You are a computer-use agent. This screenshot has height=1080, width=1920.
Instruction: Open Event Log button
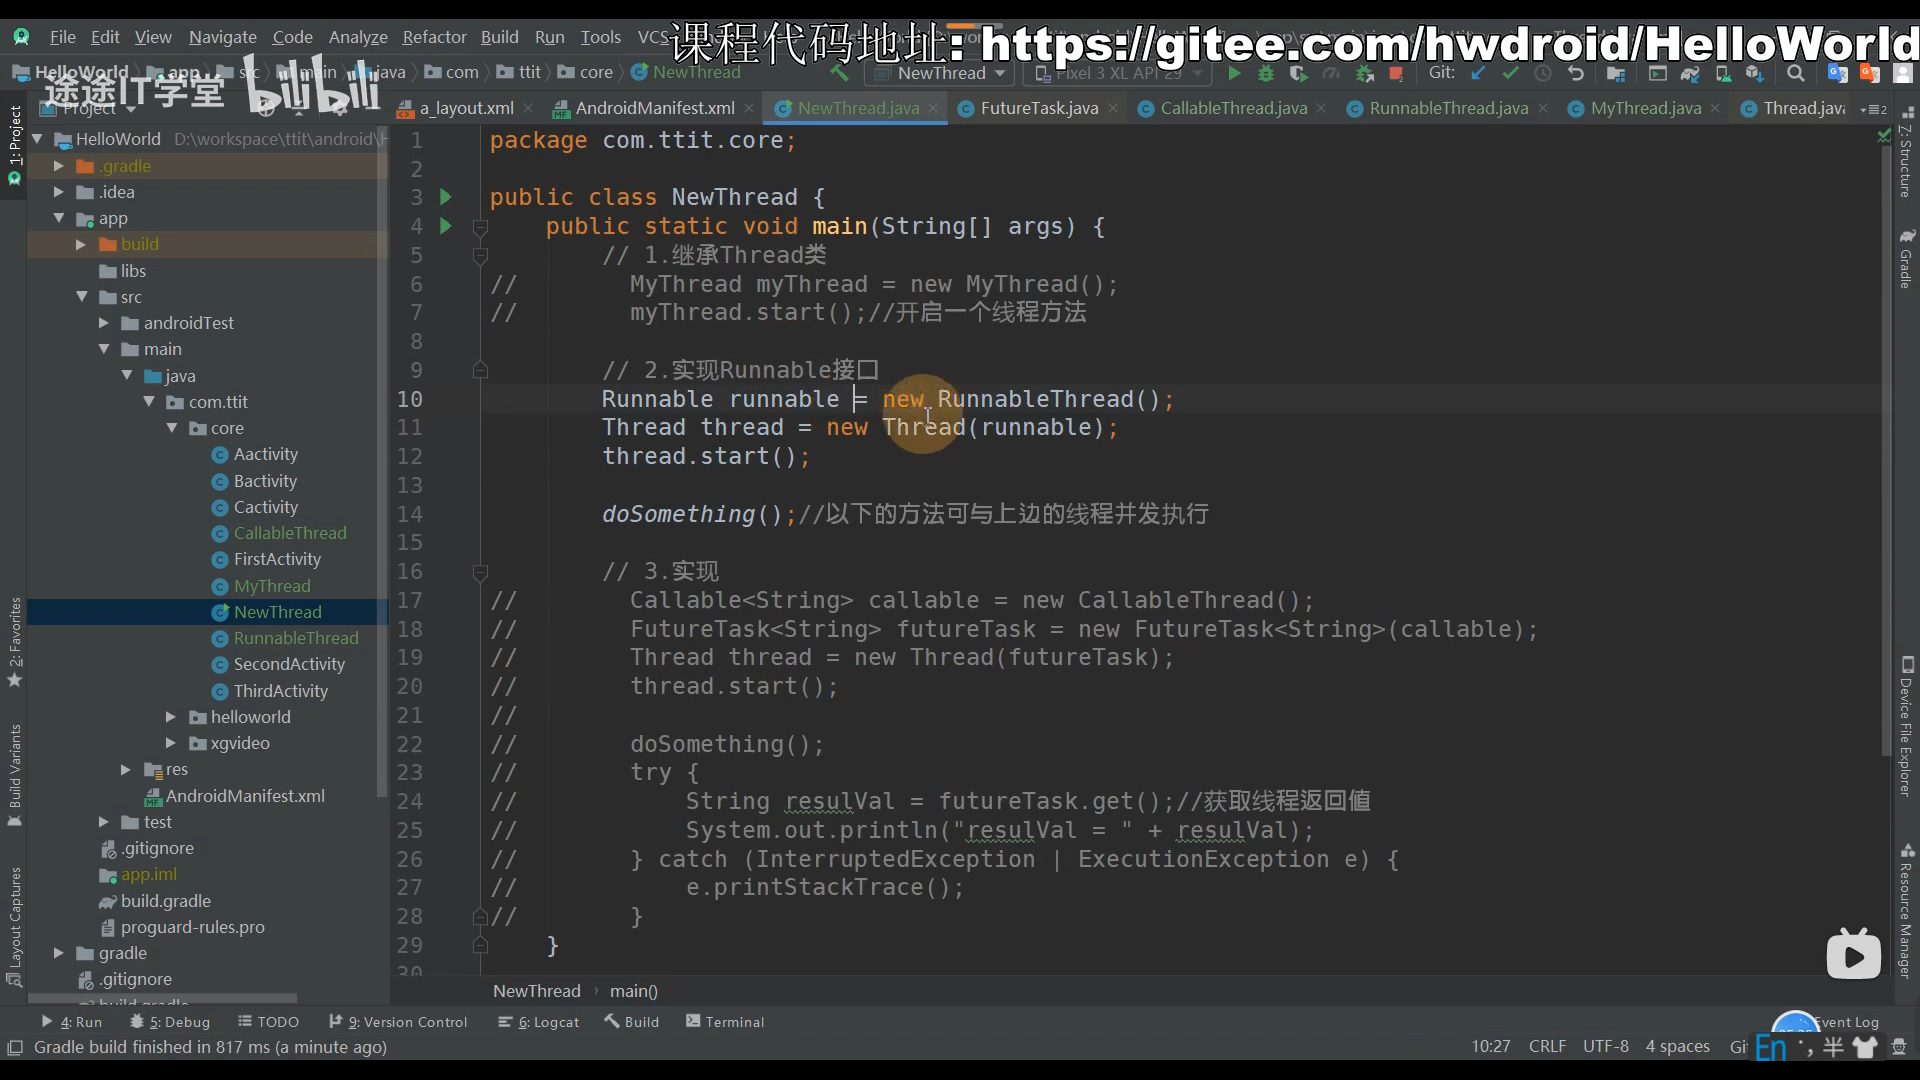click(1846, 1022)
